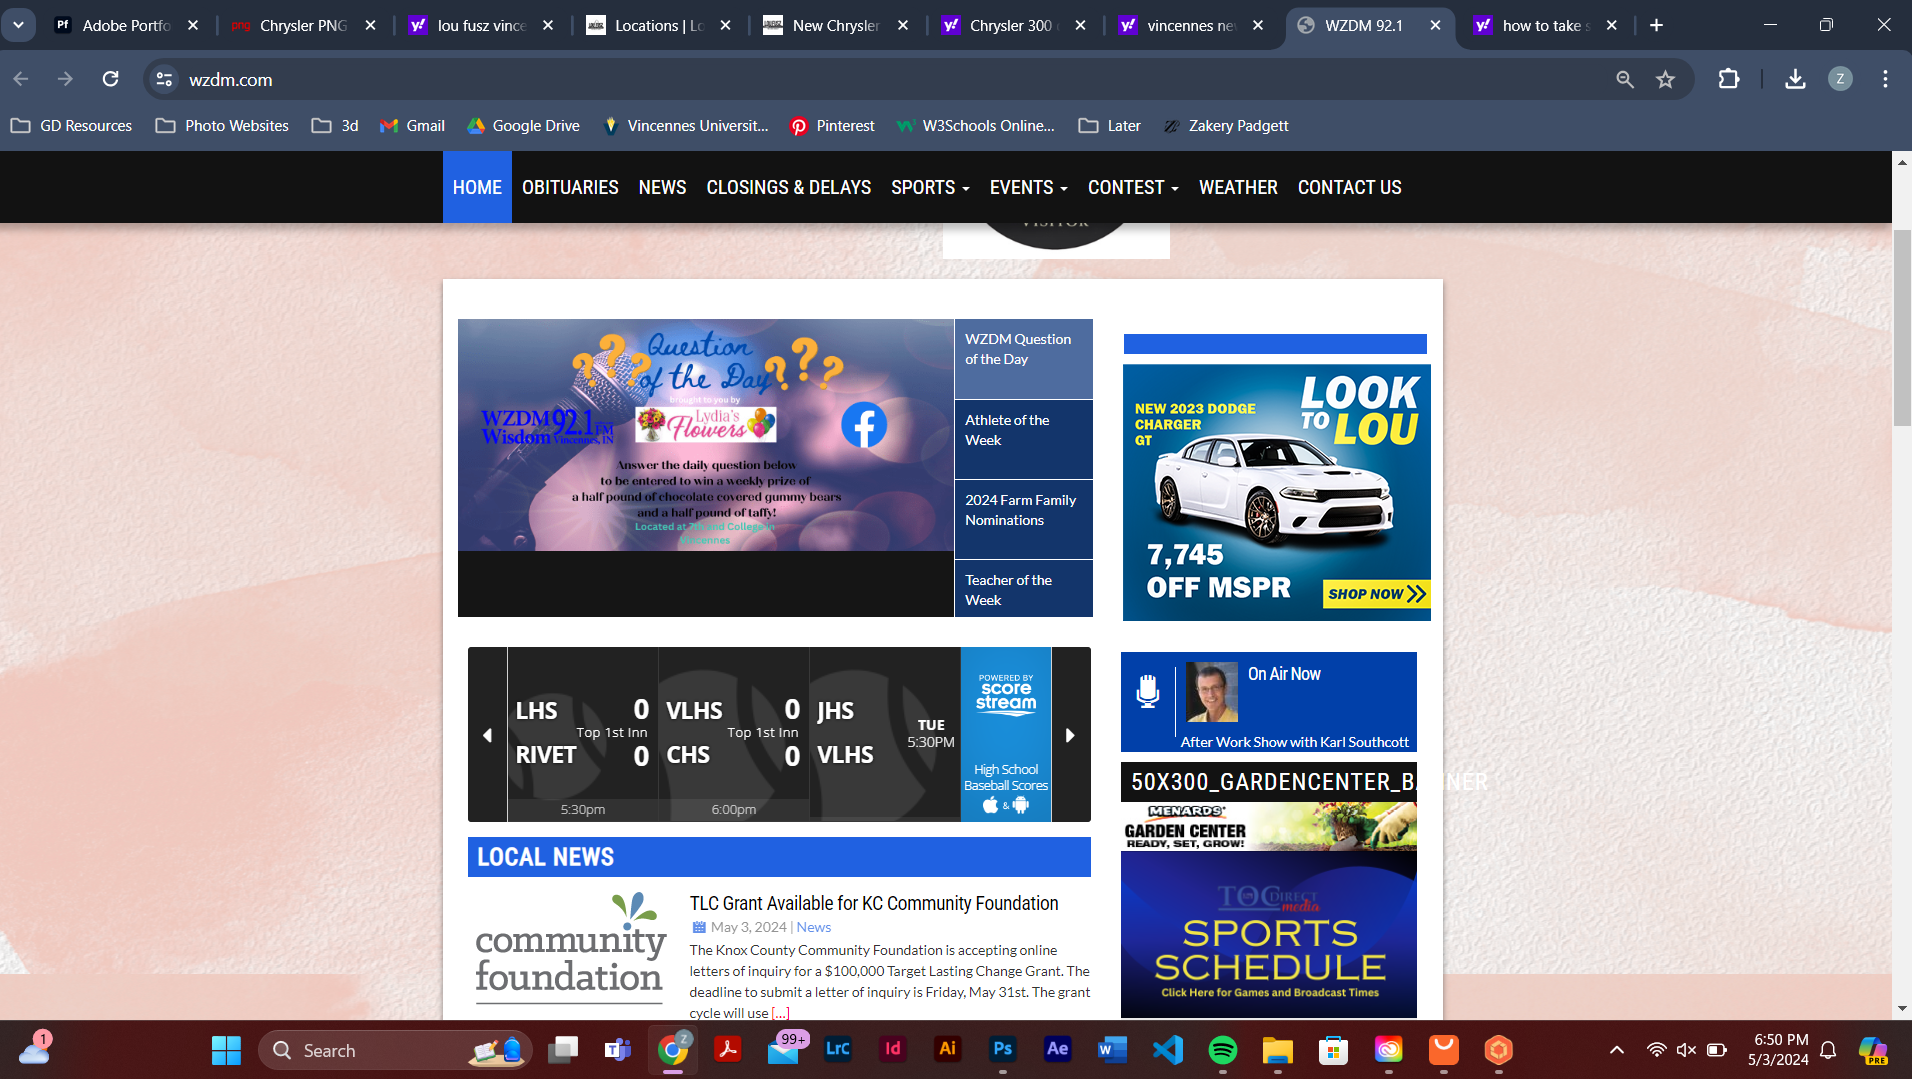1912x1079 pixels.
Task: Open InDesign from the taskbar
Action: [892, 1049]
